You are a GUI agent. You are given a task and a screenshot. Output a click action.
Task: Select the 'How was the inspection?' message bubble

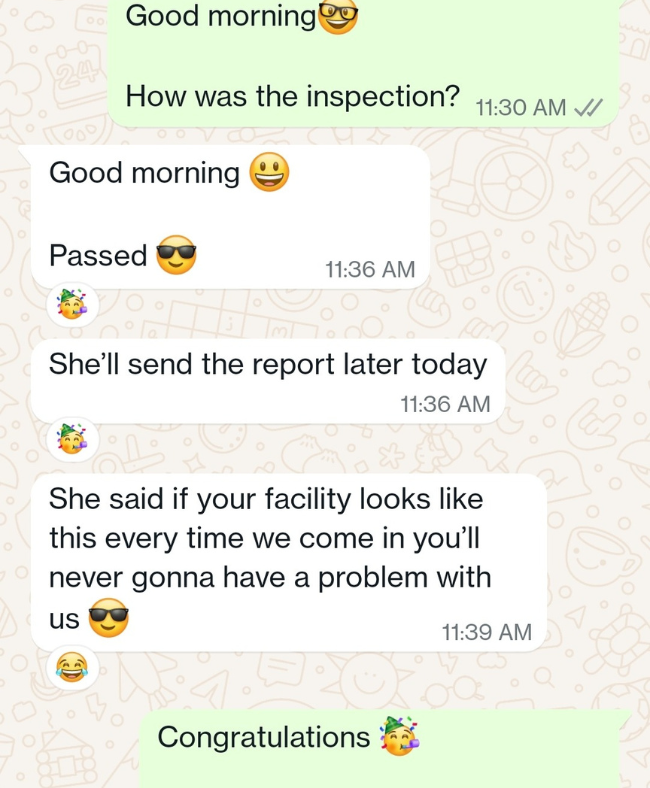coord(363,61)
